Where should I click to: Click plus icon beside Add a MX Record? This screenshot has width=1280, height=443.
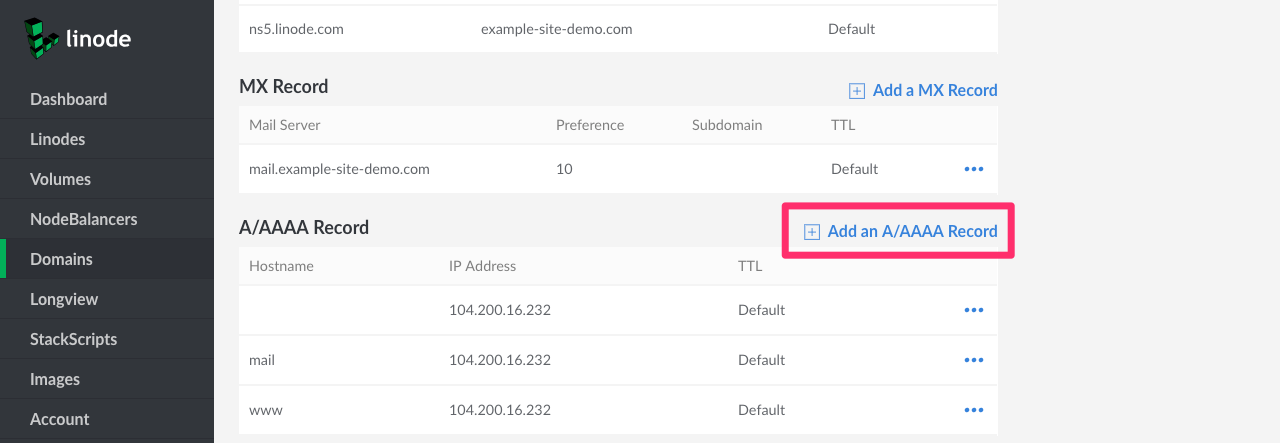(x=856, y=91)
